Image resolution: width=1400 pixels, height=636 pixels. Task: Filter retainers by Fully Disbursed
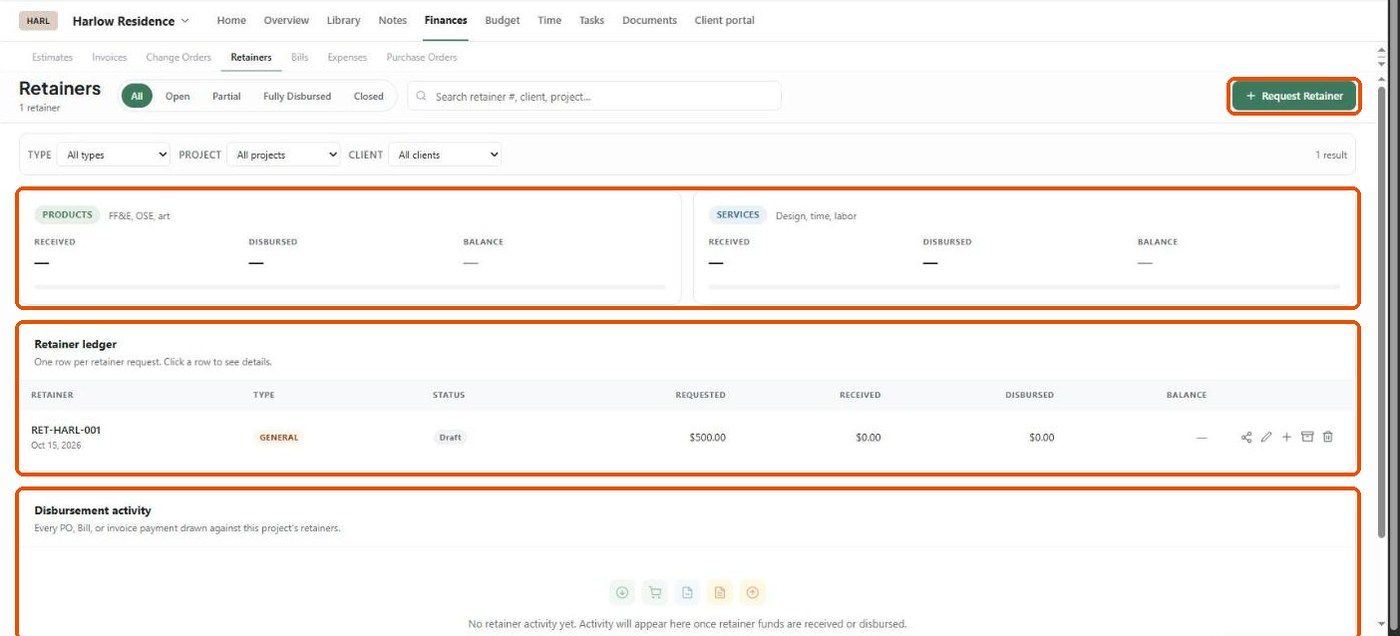[297, 96]
